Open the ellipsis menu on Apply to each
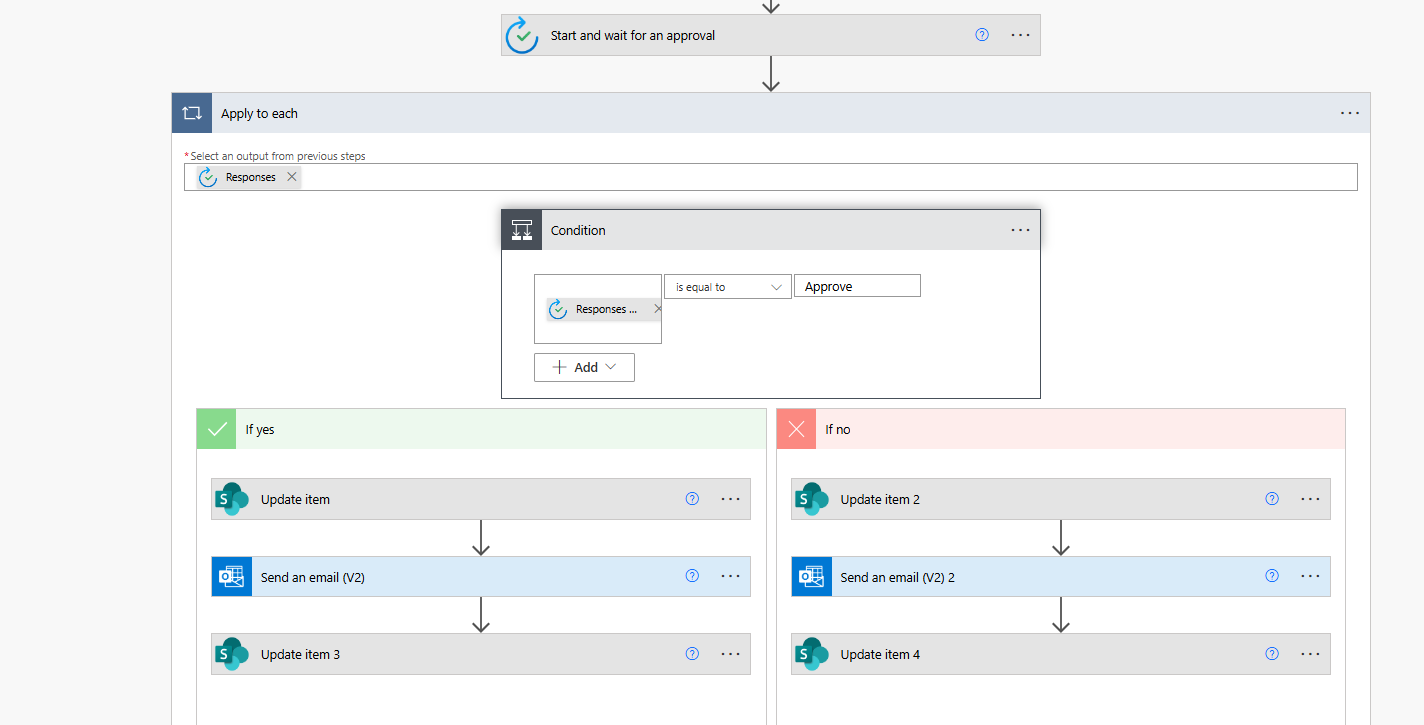This screenshot has height=725, width=1424. click(1349, 112)
